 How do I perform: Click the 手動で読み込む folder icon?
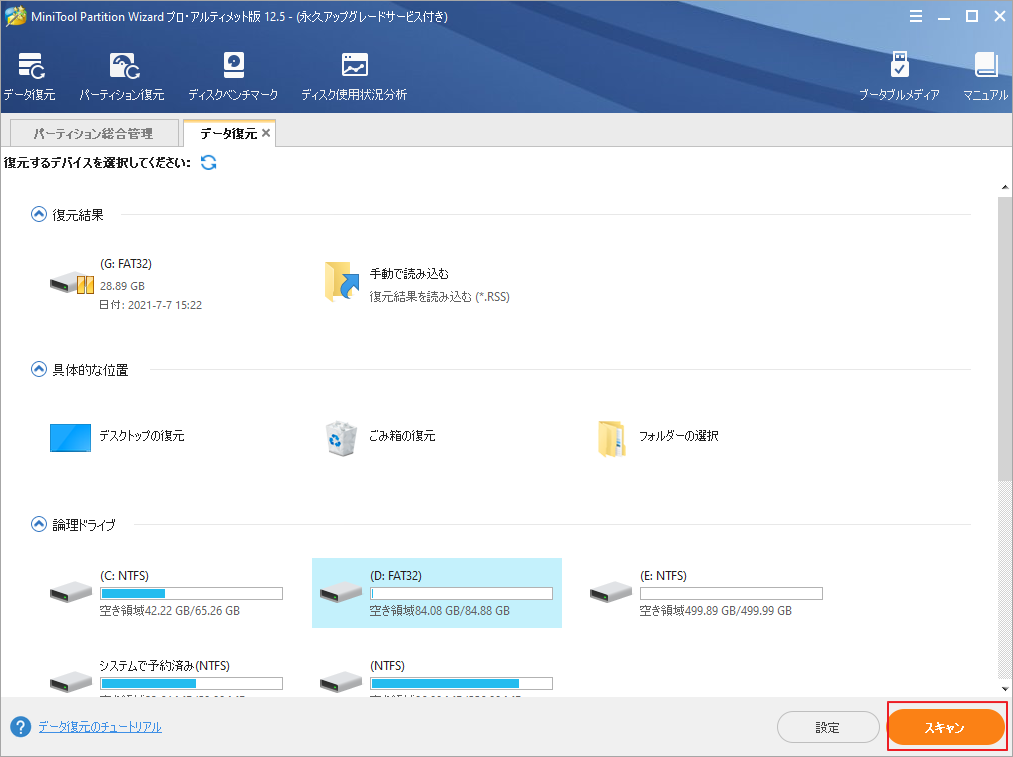click(x=342, y=282)
